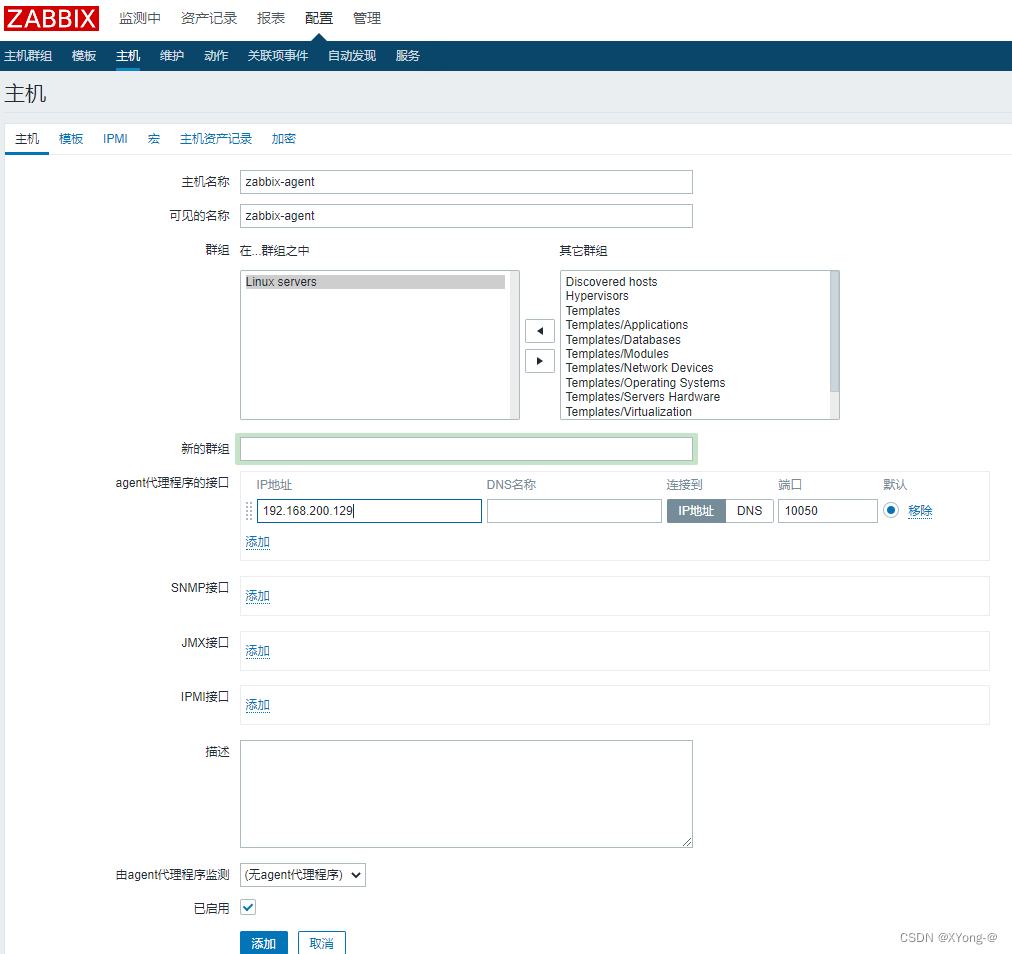Focus the 新的群组 input field
This screenshot has width=1012, height=954.
(x=466, y=449)
